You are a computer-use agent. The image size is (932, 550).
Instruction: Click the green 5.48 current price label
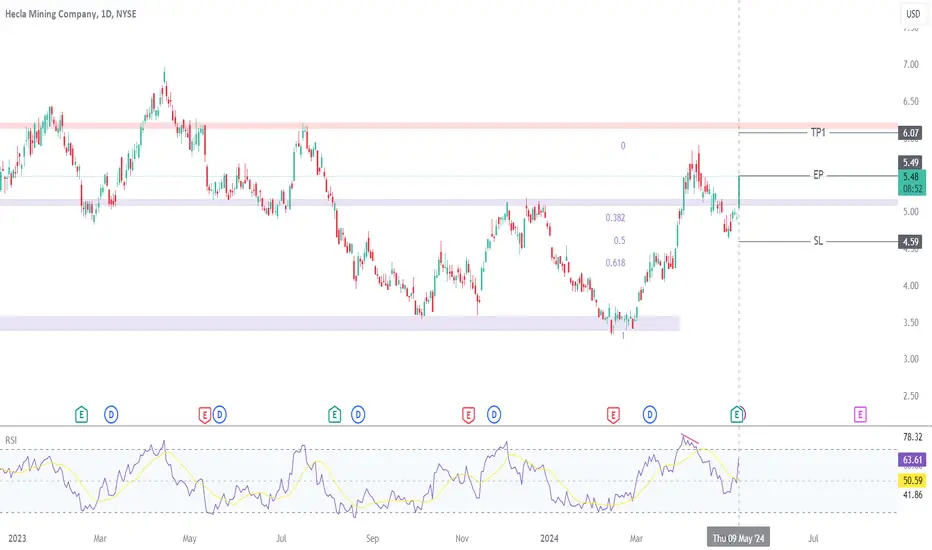pyautogui.click(x=911, y=183)
